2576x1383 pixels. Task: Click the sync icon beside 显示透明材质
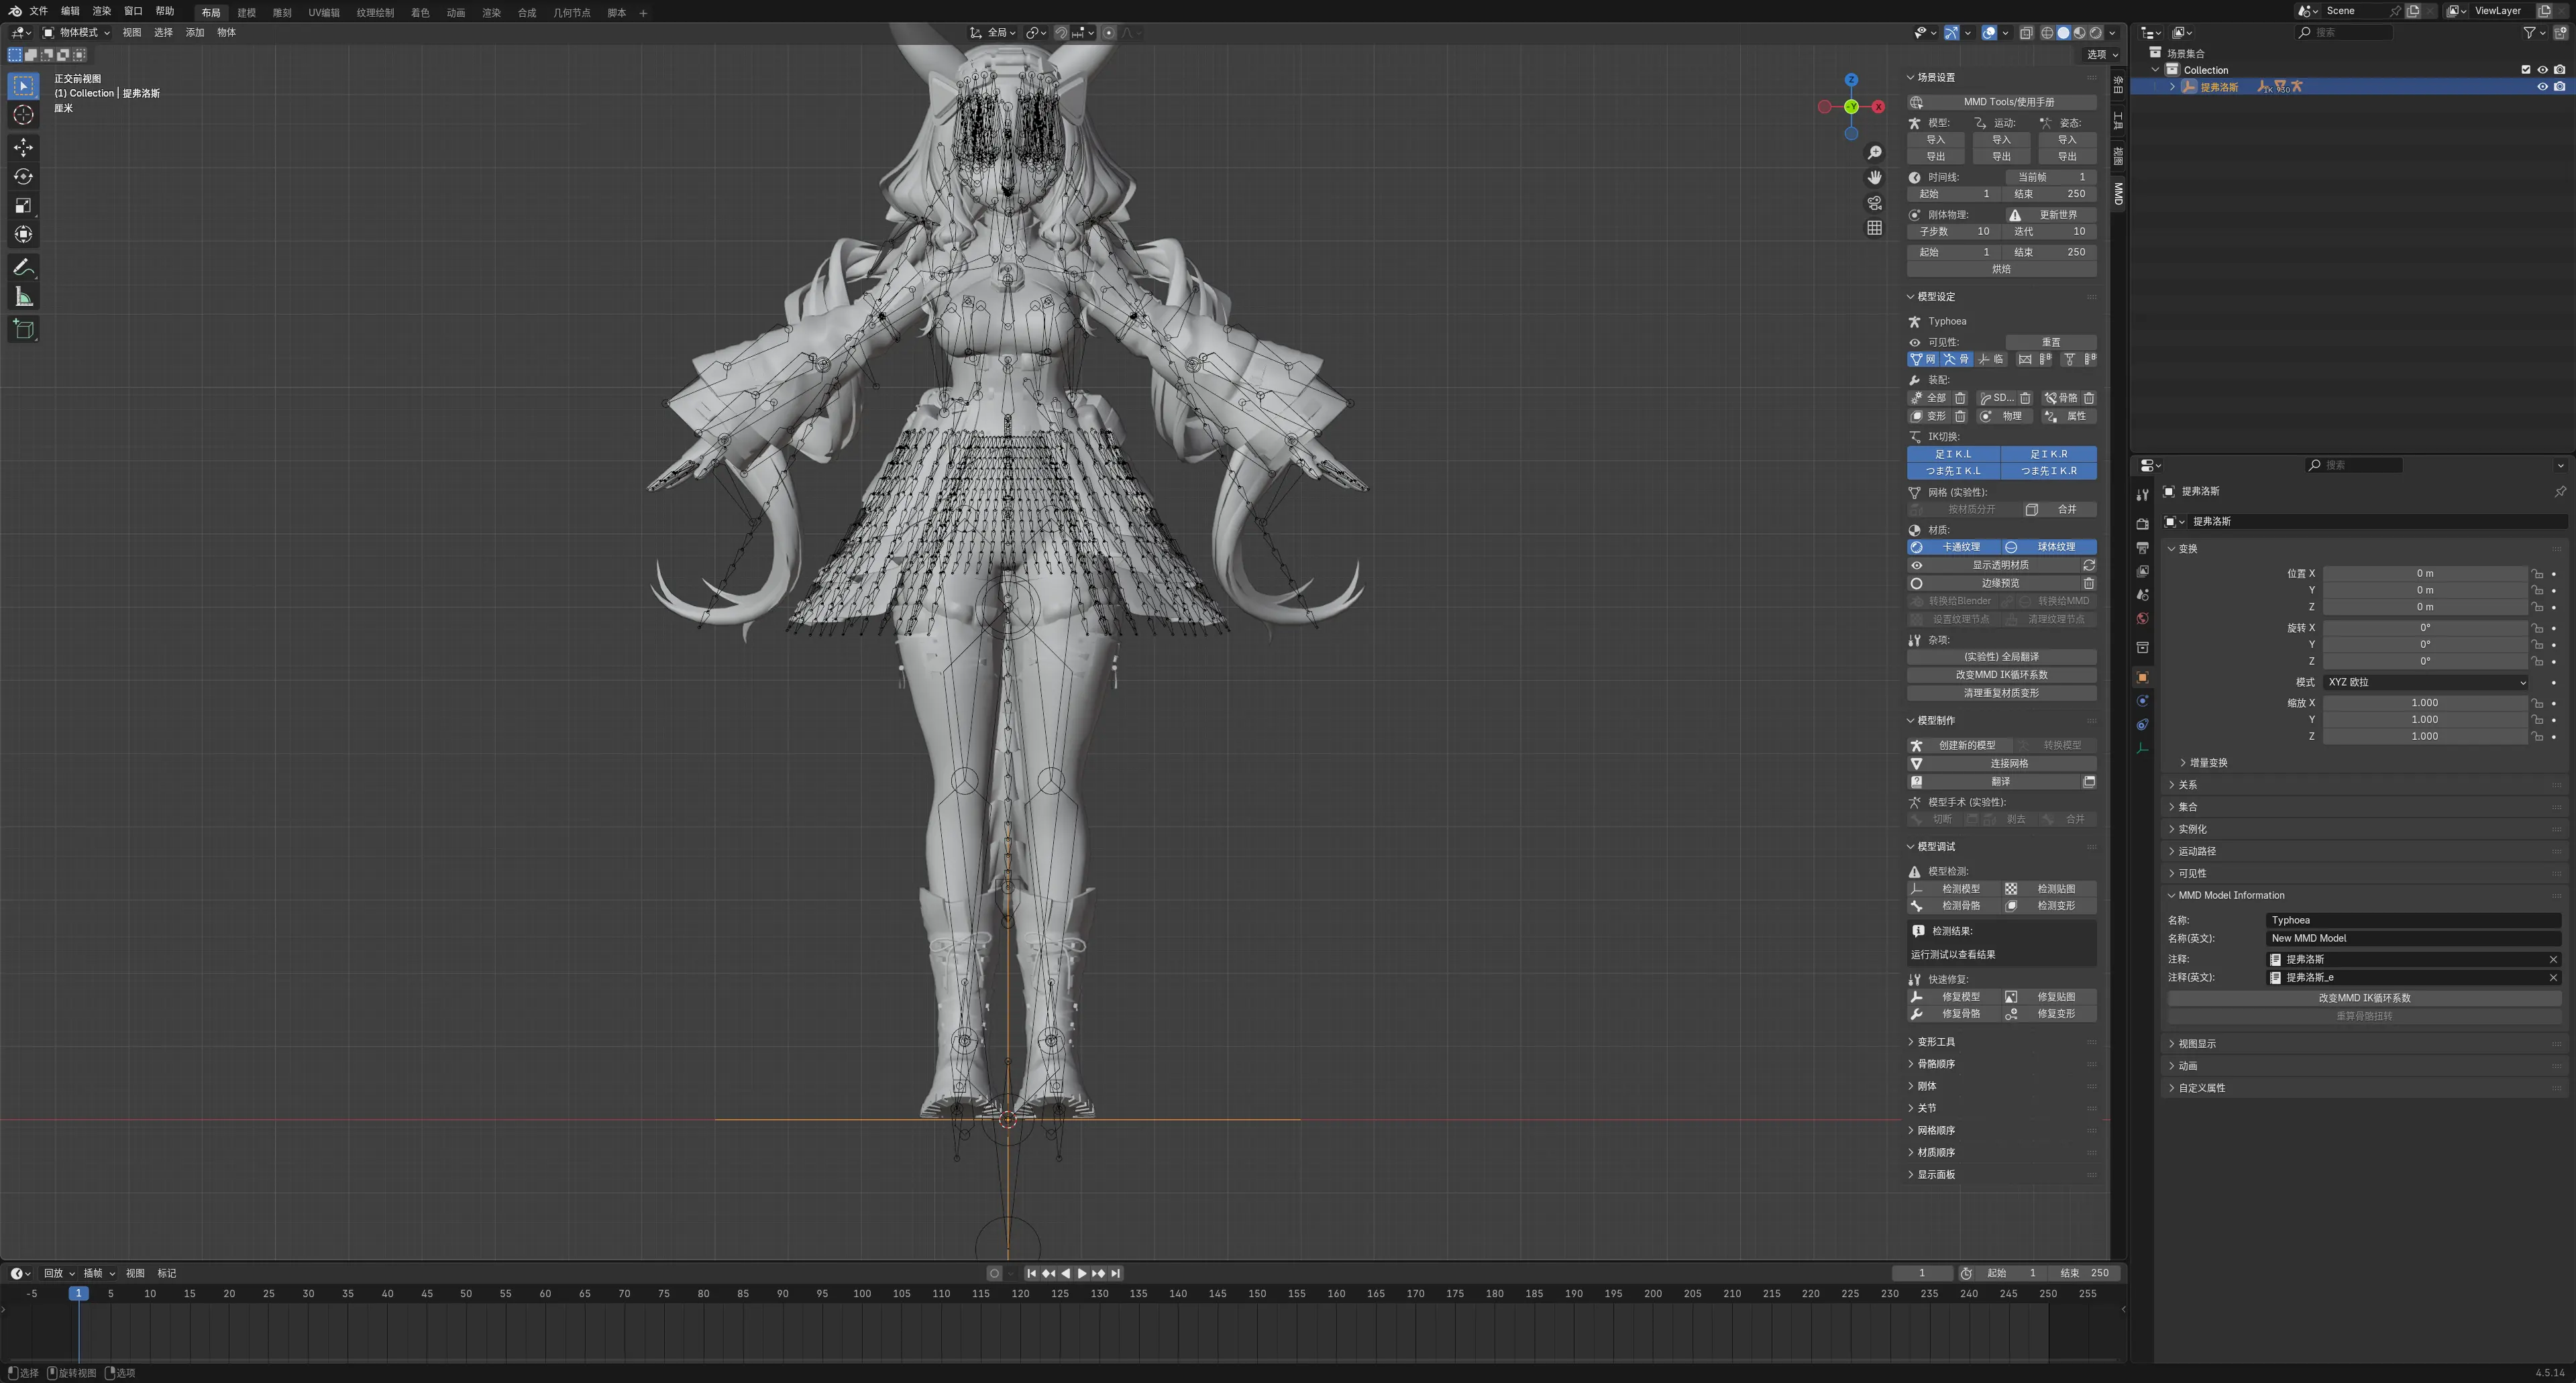[x=2089, y=565]
